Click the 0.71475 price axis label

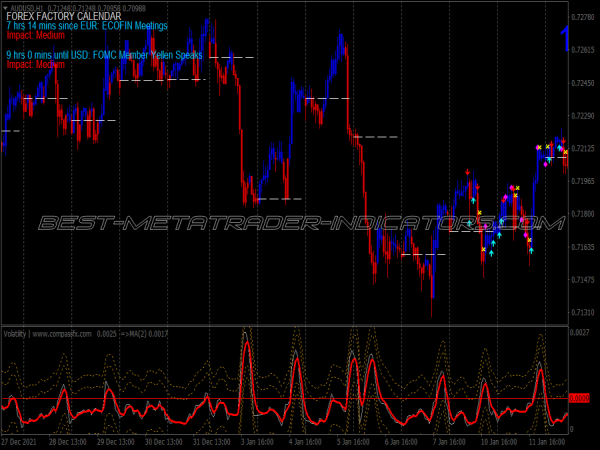coord(582,280)
